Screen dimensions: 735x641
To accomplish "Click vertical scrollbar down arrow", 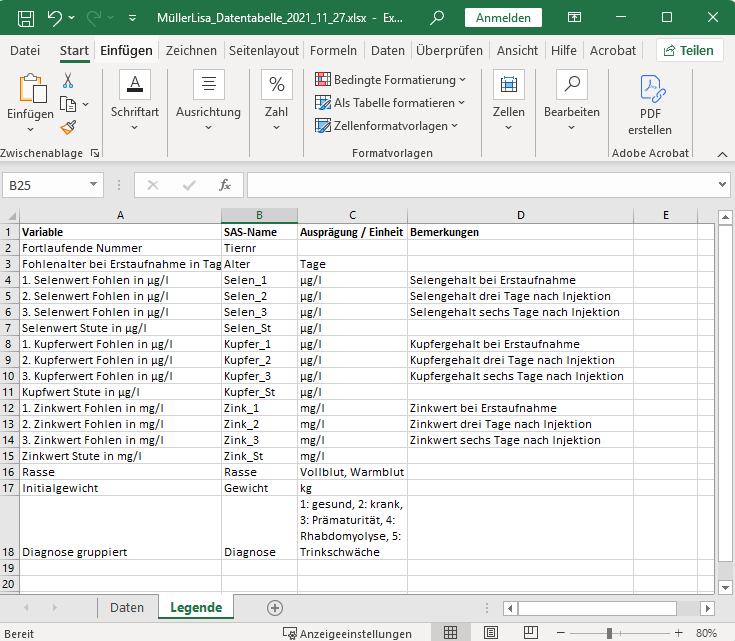I will click(x=725, y=588).
